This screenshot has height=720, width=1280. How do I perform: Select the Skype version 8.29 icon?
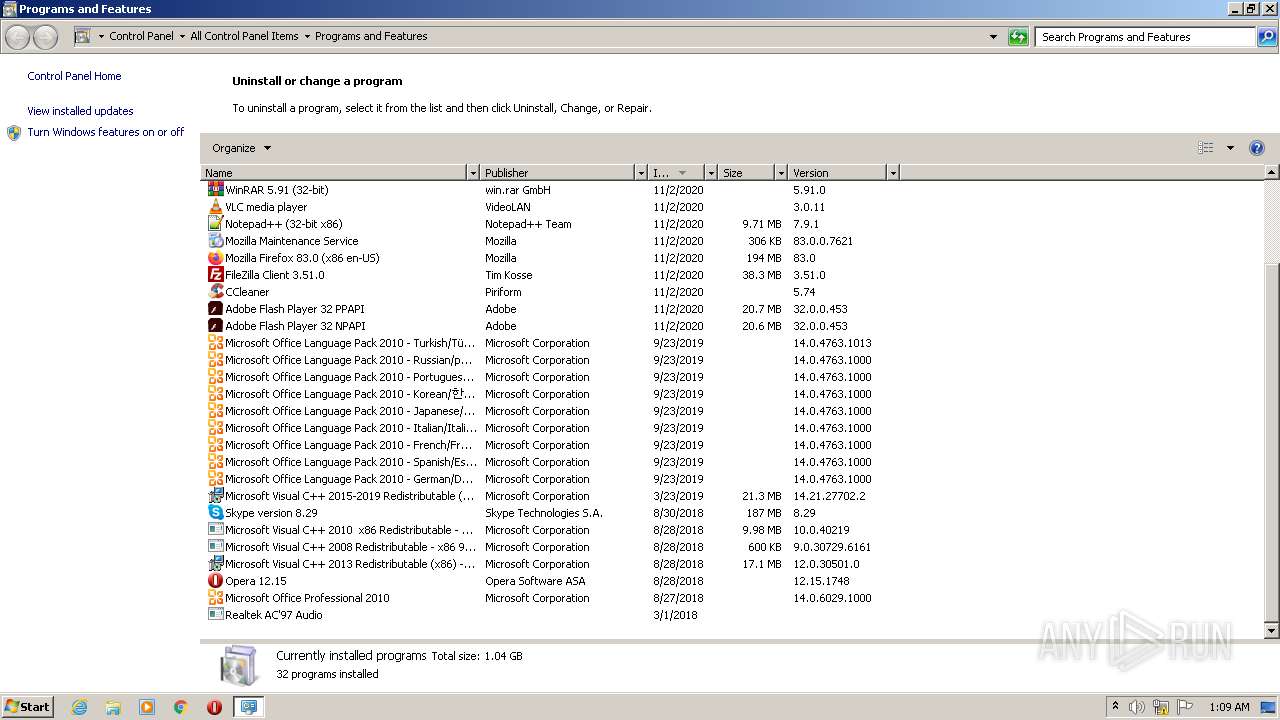(215, 512)
